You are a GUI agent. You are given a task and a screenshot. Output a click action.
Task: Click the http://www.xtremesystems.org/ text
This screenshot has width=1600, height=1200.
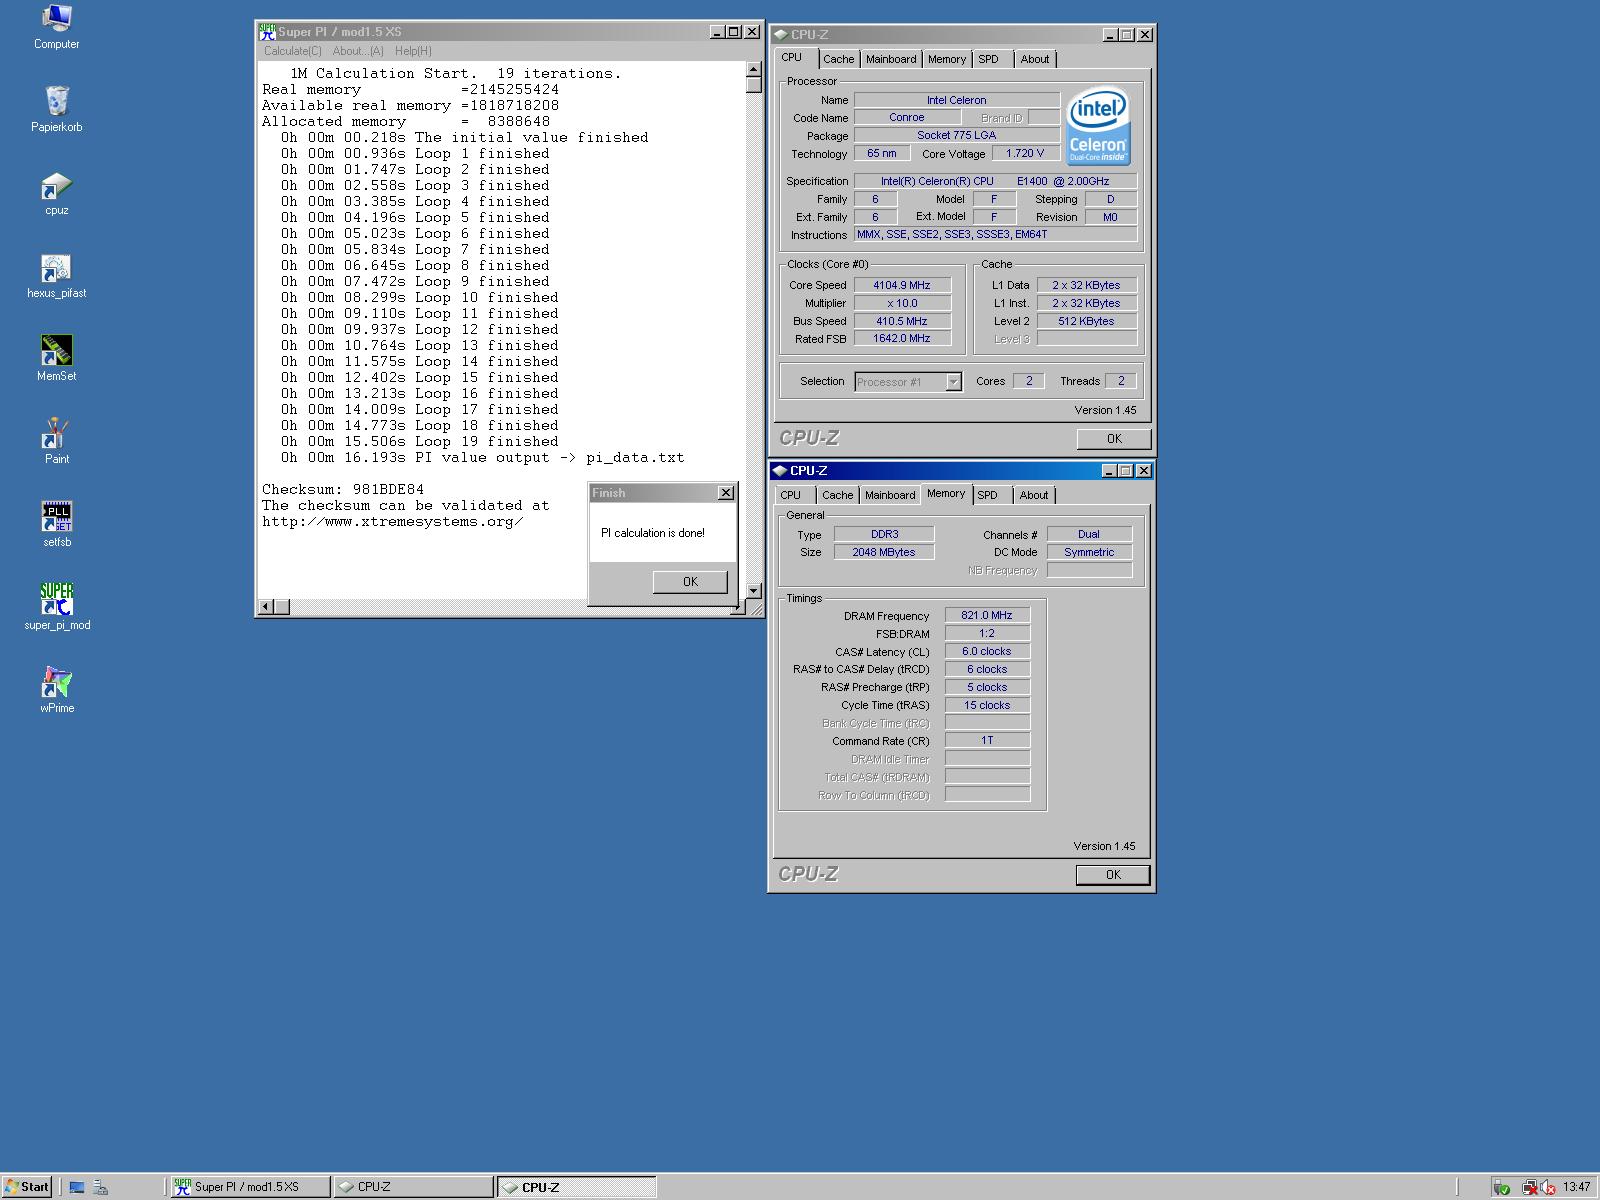(392, 522)
